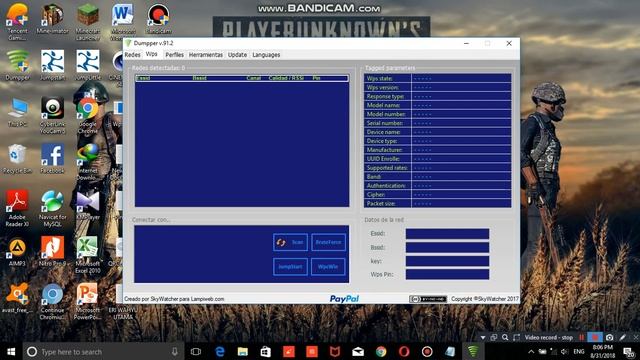Open Tencent Gaming desktop shortcut
This screenshot has height=360, width=640.
pyautogui.click(x=18, y=22)
